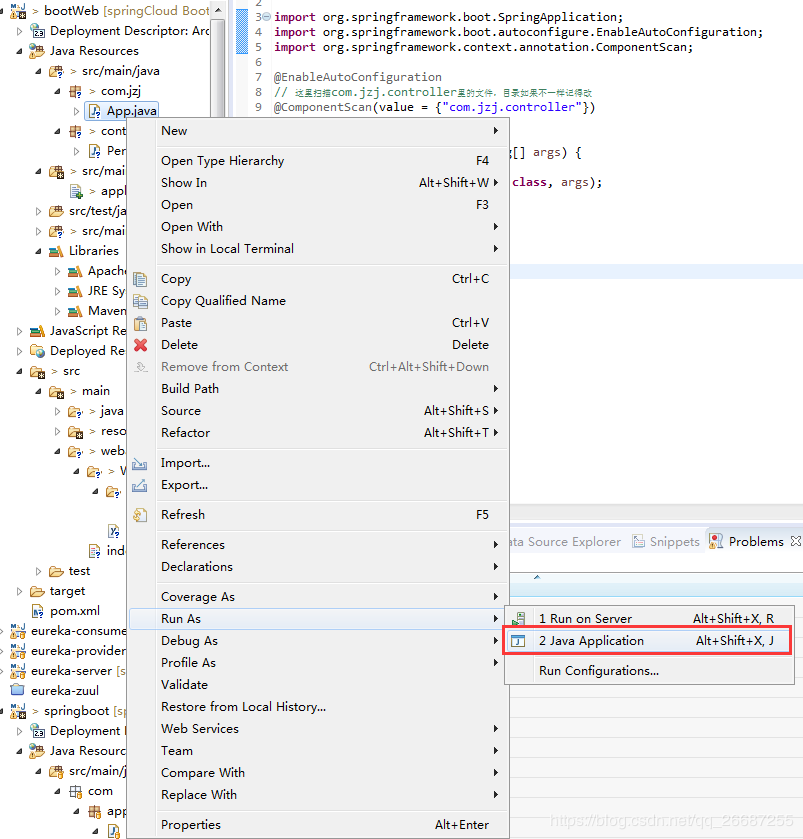Screen dimensions: 803x839
Task: Expand the Libraries tree node
Action: tap(38, 251)
